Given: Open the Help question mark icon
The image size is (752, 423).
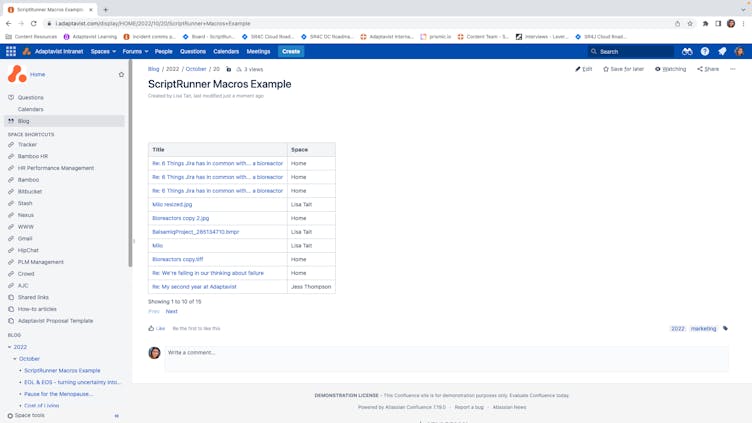Looking at the screenshot, I should click(x=705, y=51).
